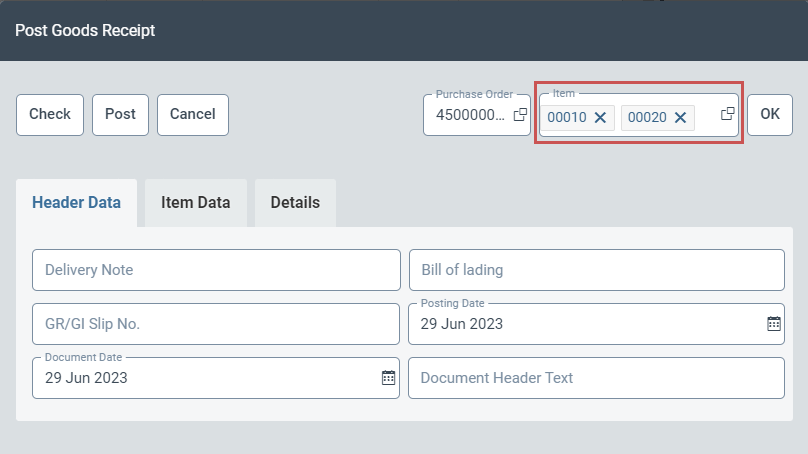Image resolution: width=808 pixels, height=454 pixels.
Task: Open the Document Date calendar picker
Action: (x=388, y=378)
